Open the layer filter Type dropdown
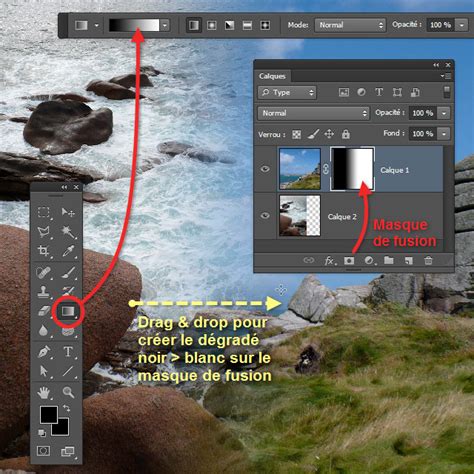The height and width of the screenshot is (474, 474). click(287, 93)
